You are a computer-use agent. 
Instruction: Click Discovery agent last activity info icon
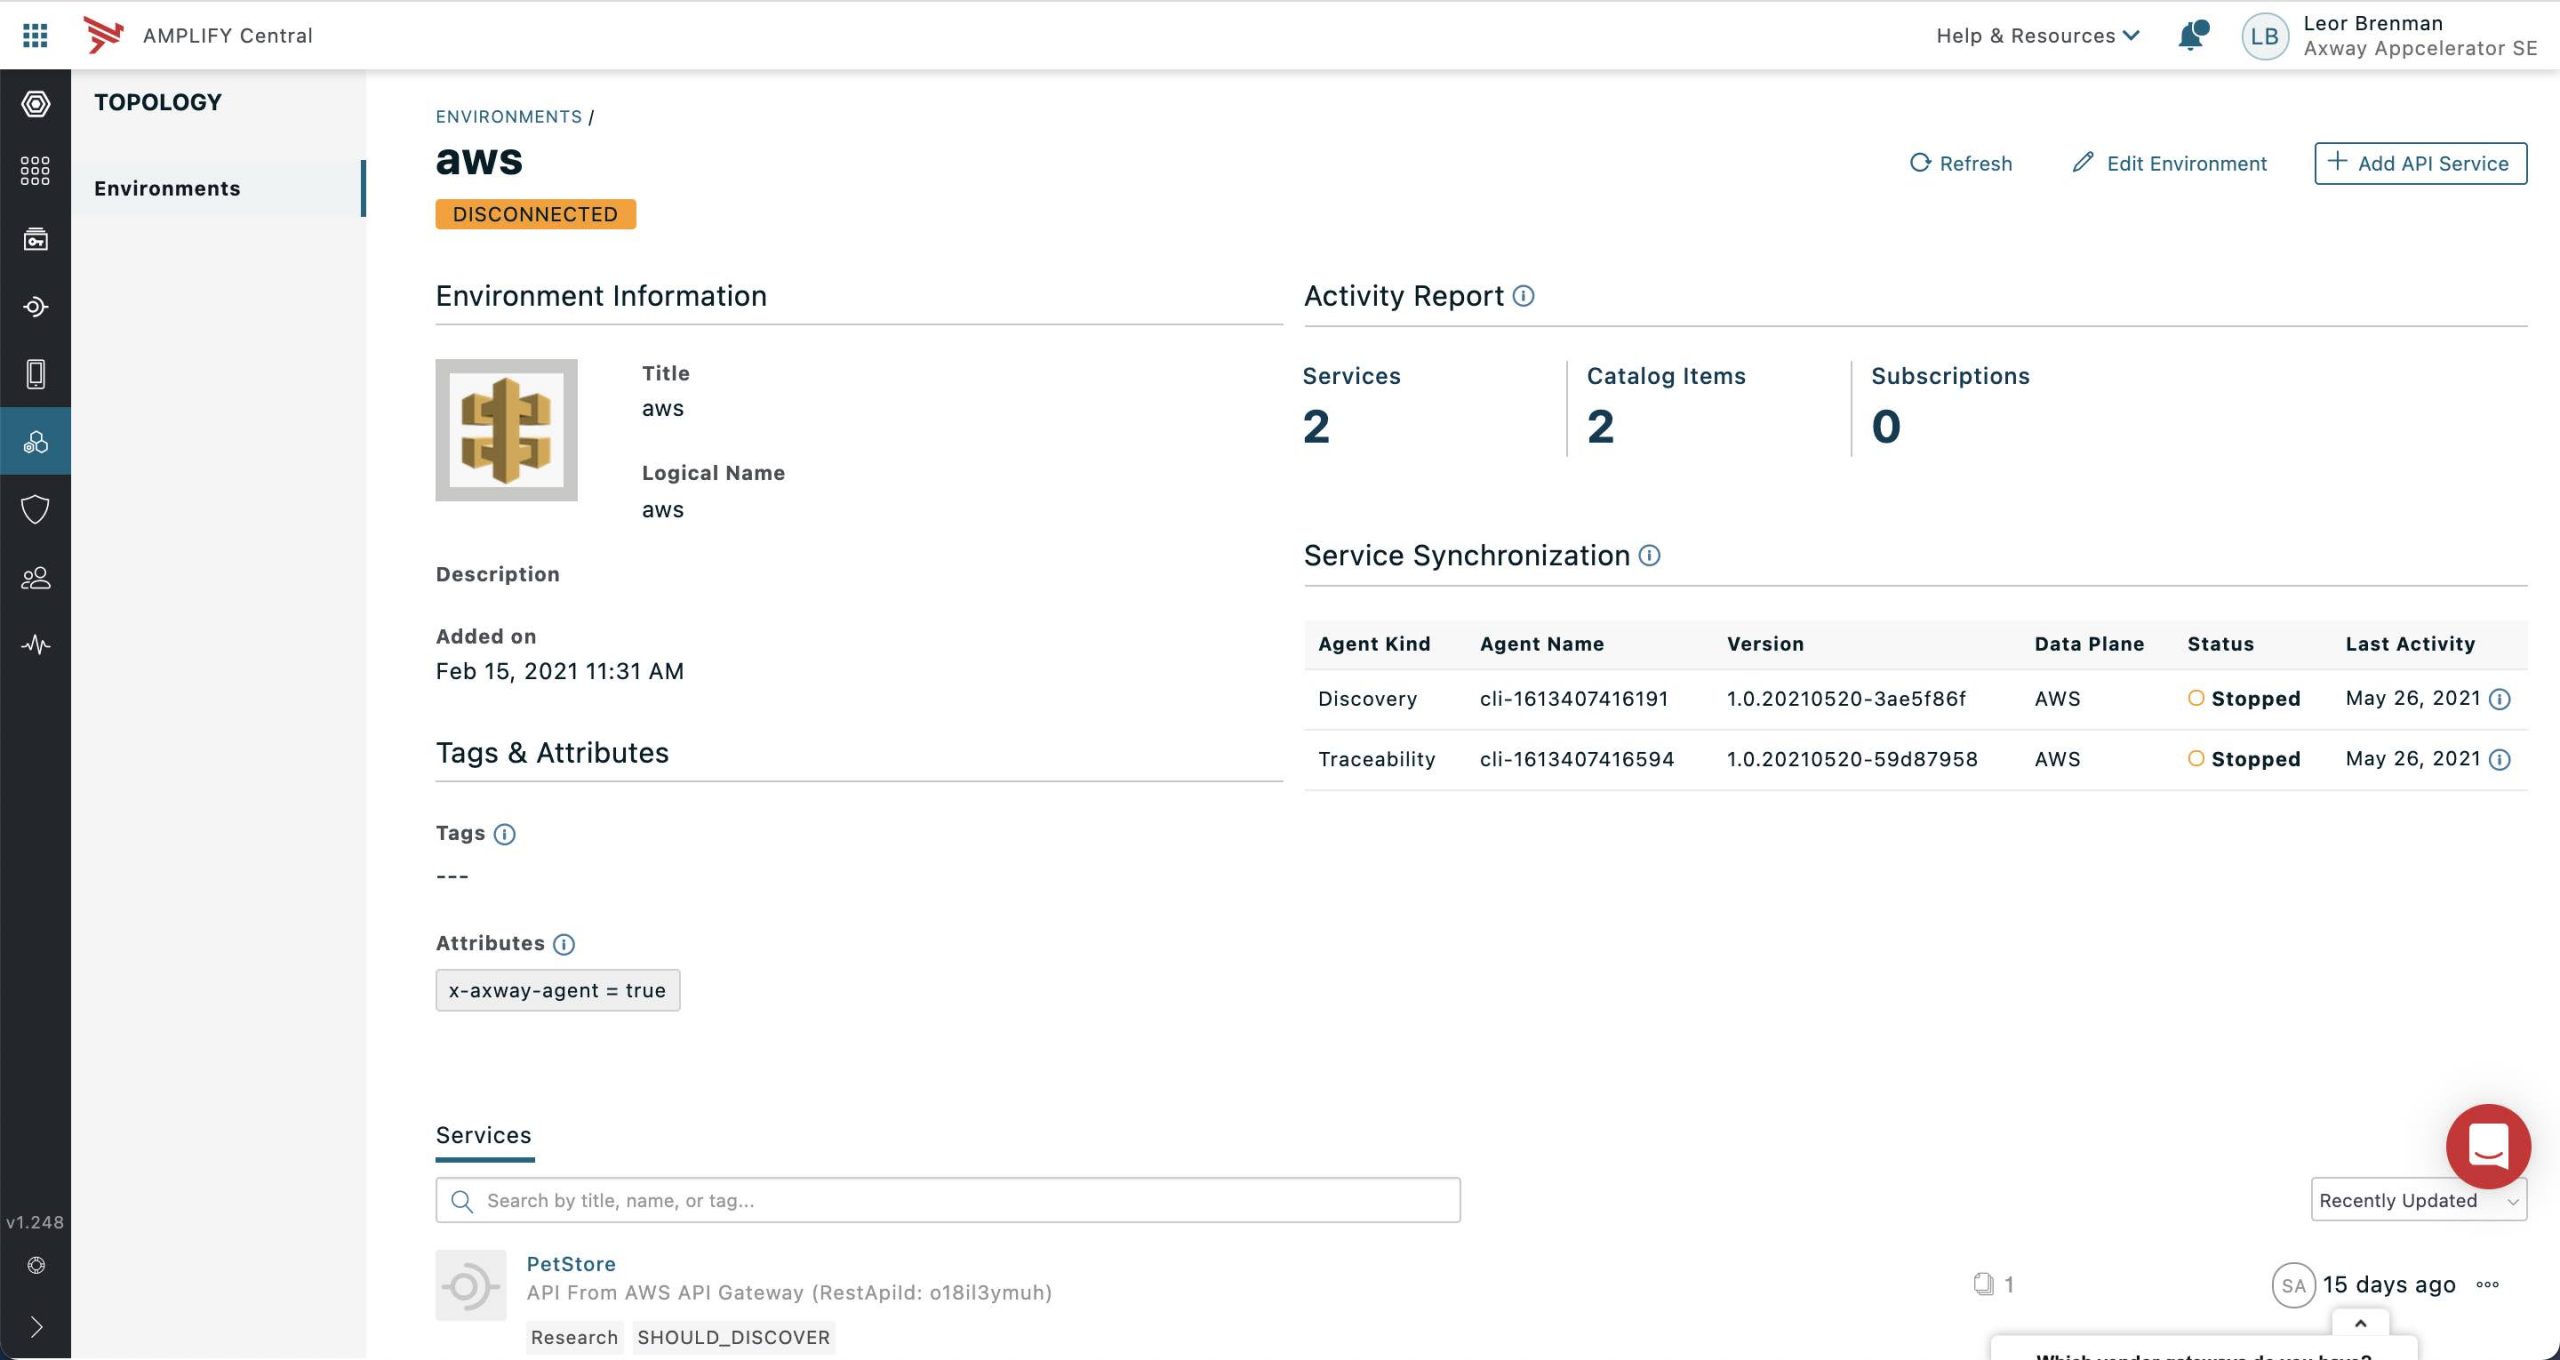[x=2500, y=699]
